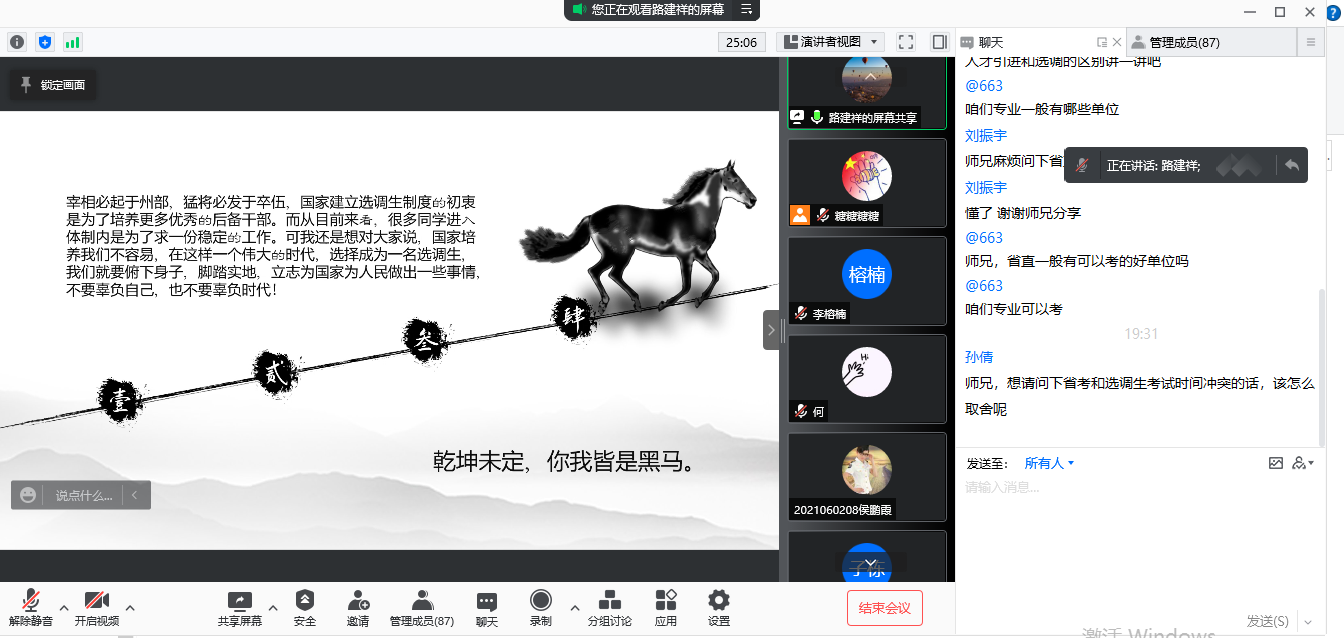Click the network signal quality icon
The height and width of the screenshot is (638, 1344).
point(72,42)
